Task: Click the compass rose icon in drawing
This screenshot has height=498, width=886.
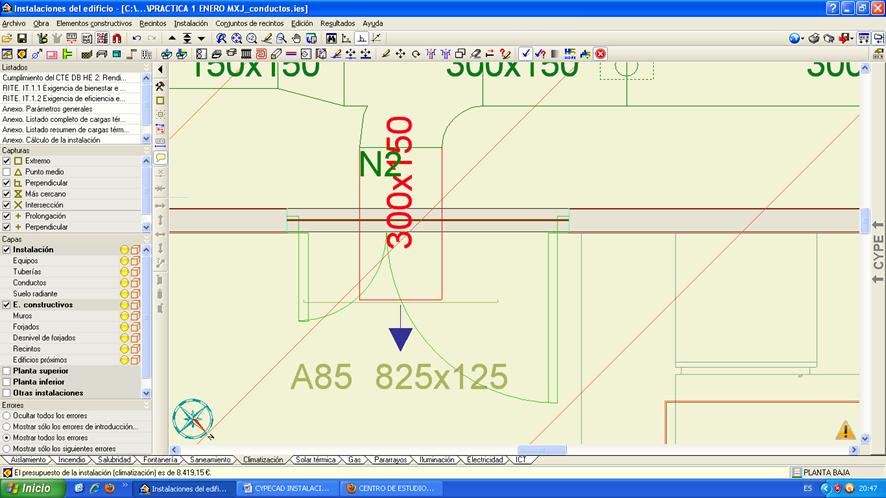Action: 191,419
